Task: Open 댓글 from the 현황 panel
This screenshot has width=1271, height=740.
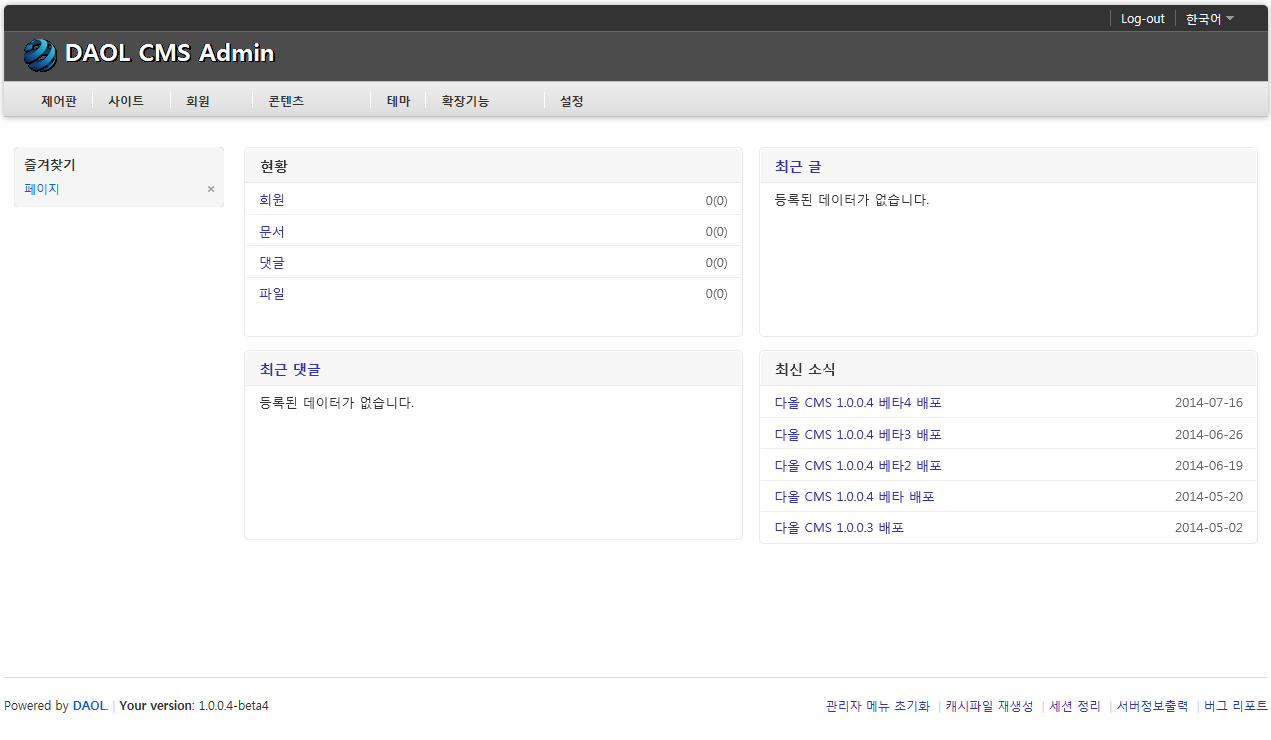Action: pyautogui.click(x=271, y=262)
